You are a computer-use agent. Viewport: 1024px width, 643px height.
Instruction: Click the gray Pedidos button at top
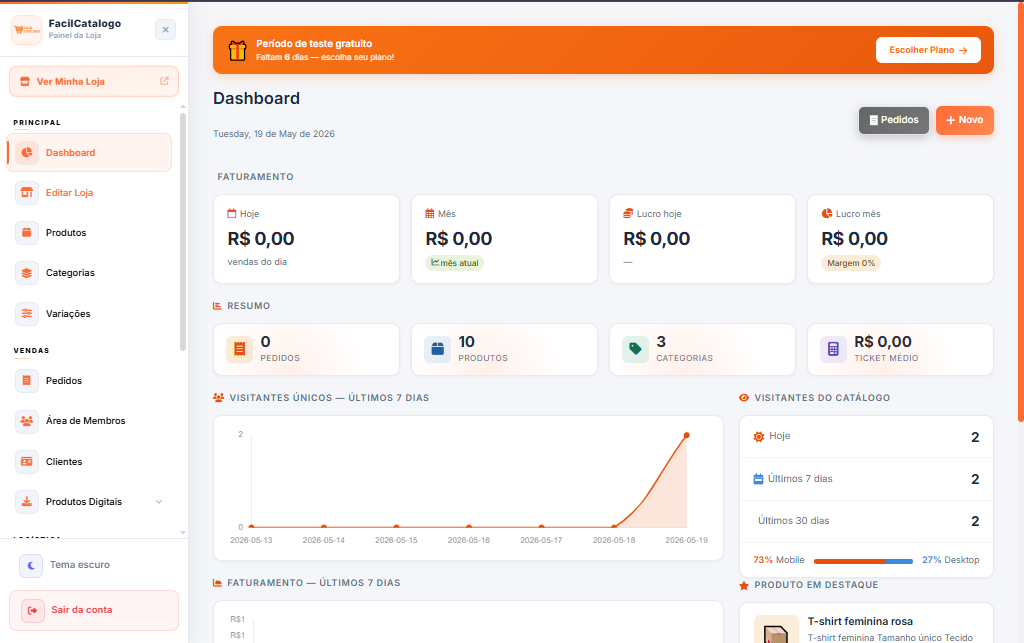point(893,120)
